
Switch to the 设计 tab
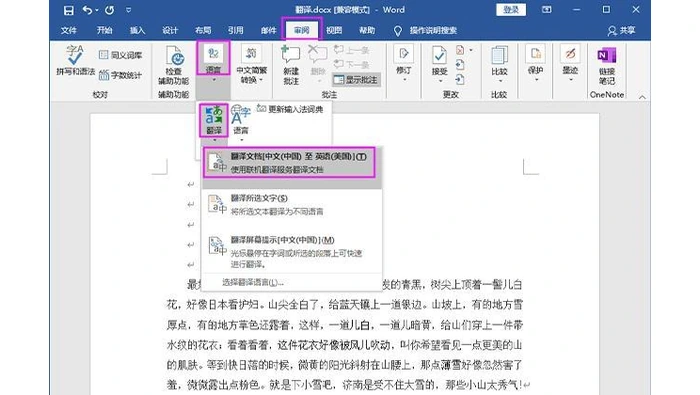[170, 30]
